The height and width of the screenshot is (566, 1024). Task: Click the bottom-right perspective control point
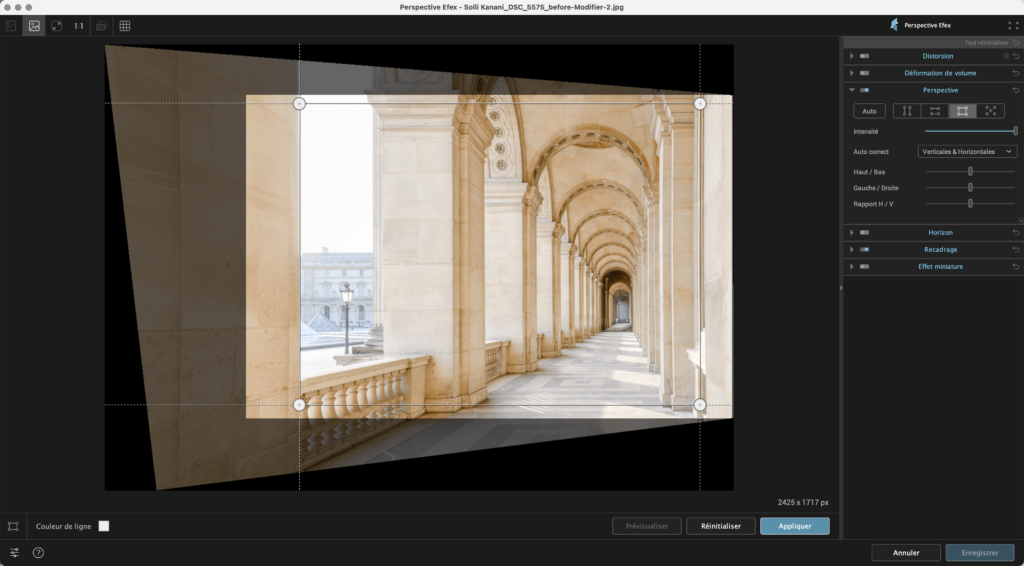pos(700,405)
